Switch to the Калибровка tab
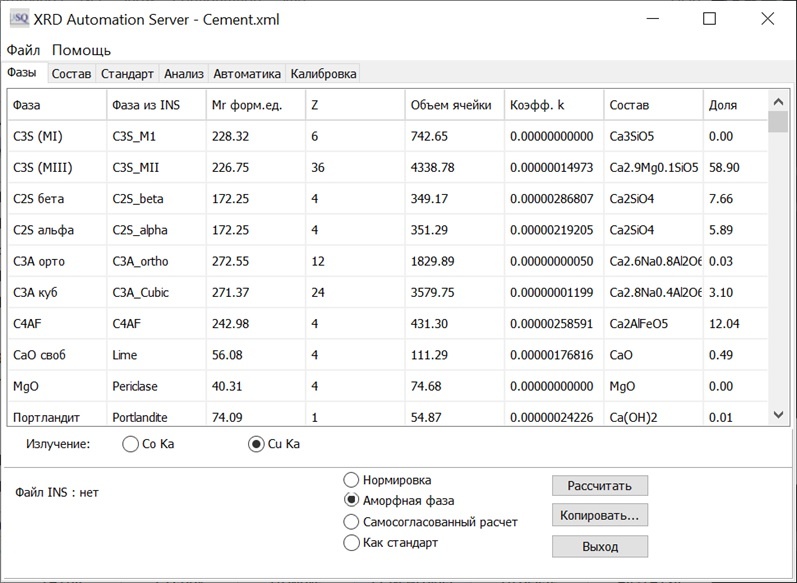 point(323,74)
